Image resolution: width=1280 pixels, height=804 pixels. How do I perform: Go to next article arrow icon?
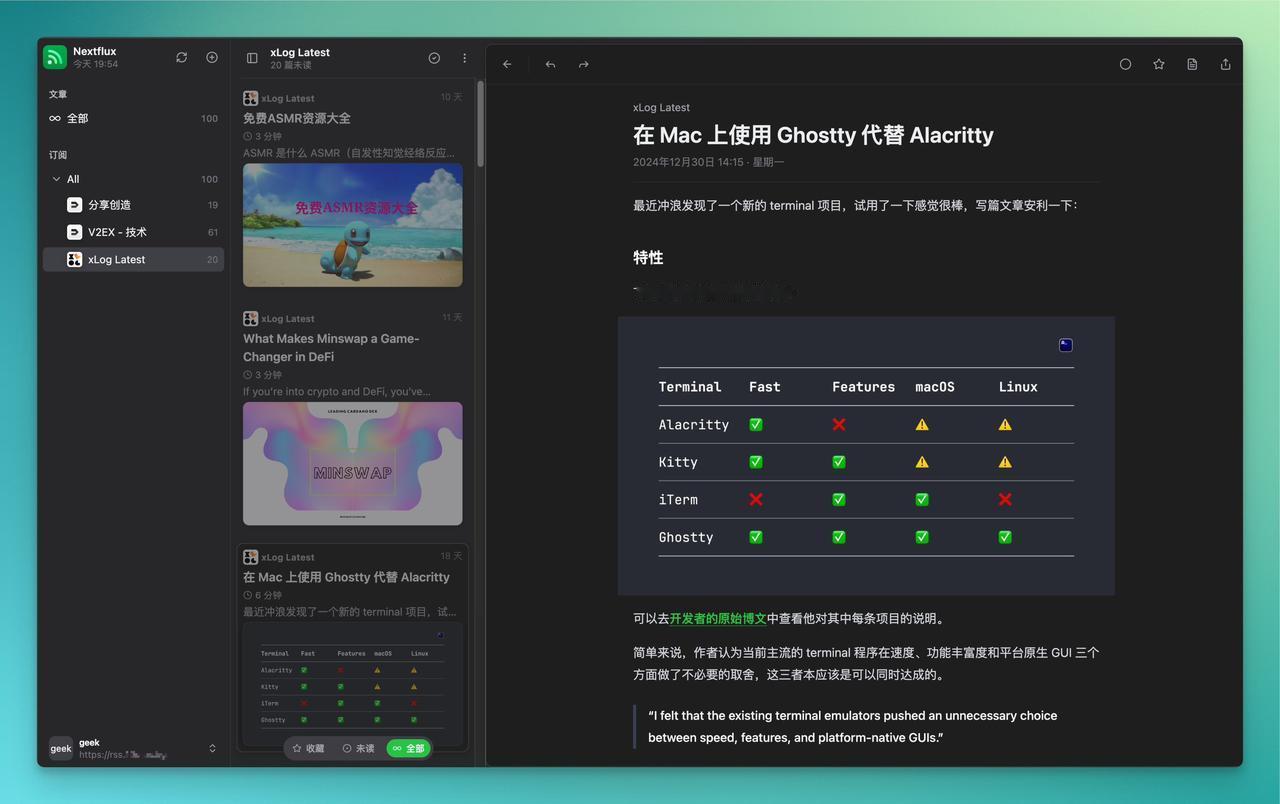tap(583, 64)
